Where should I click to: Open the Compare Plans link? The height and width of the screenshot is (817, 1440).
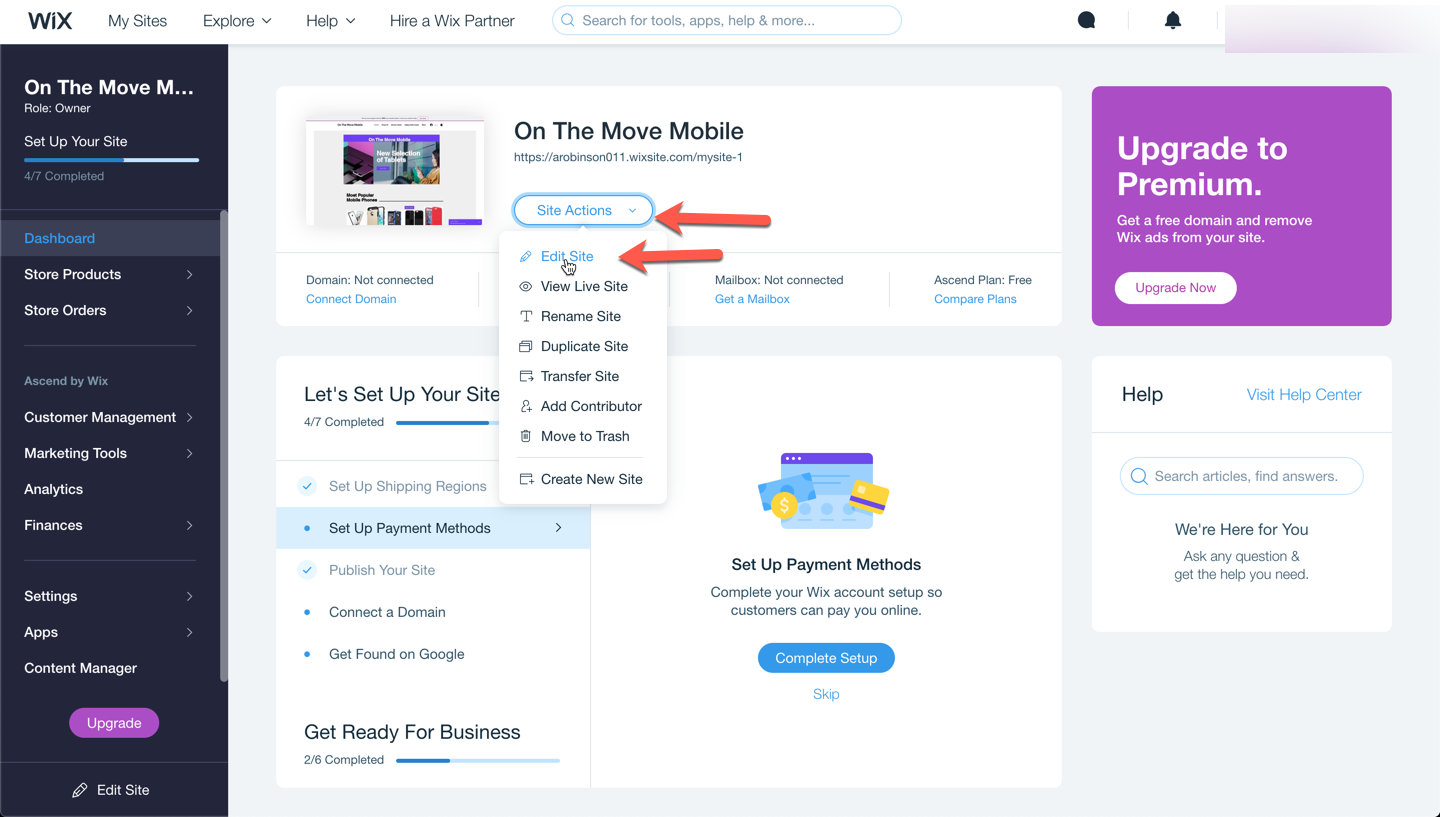point(975,299)
